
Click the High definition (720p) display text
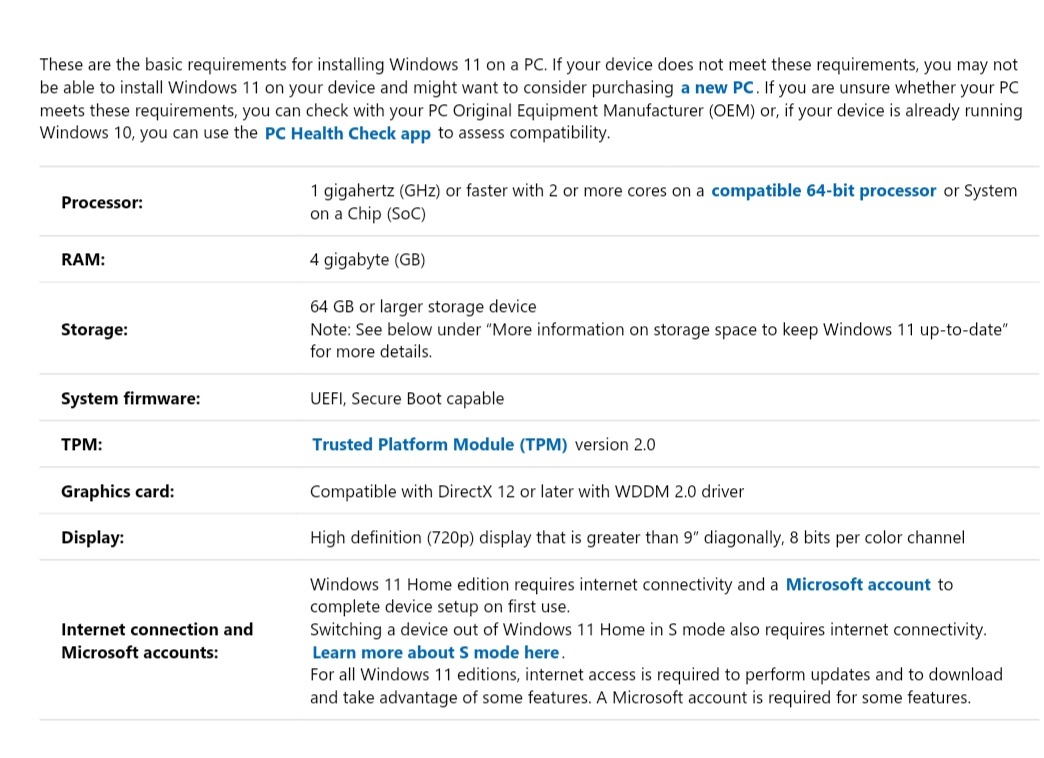point(637,538)
